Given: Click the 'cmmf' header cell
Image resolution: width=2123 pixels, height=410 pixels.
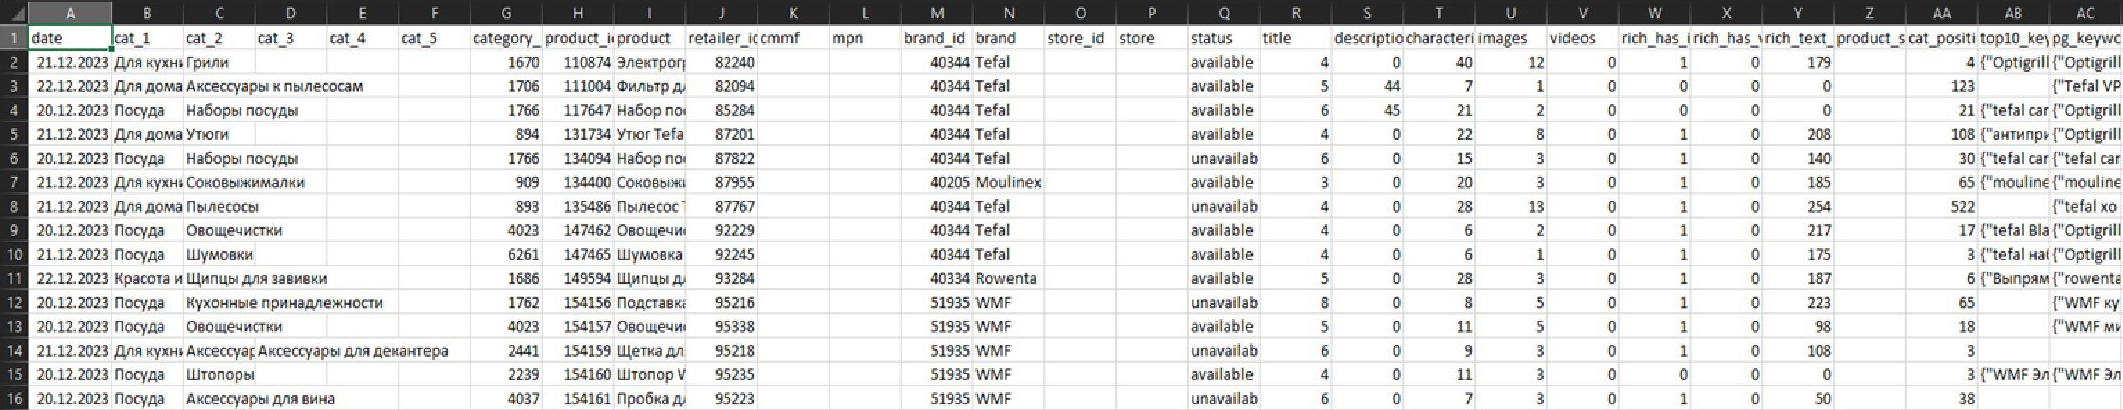Looking at the screenshot, I should [x=793, y=38].
